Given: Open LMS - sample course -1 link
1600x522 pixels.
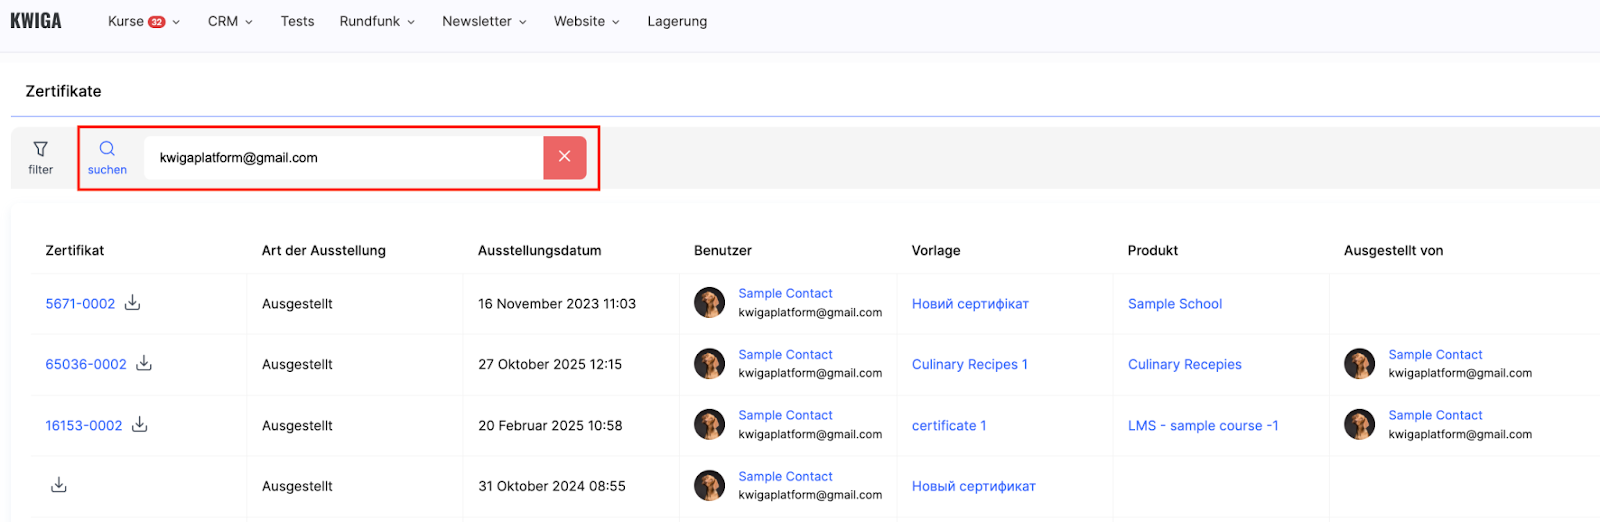Looking at the screenshot, I should coord(1203,426).
